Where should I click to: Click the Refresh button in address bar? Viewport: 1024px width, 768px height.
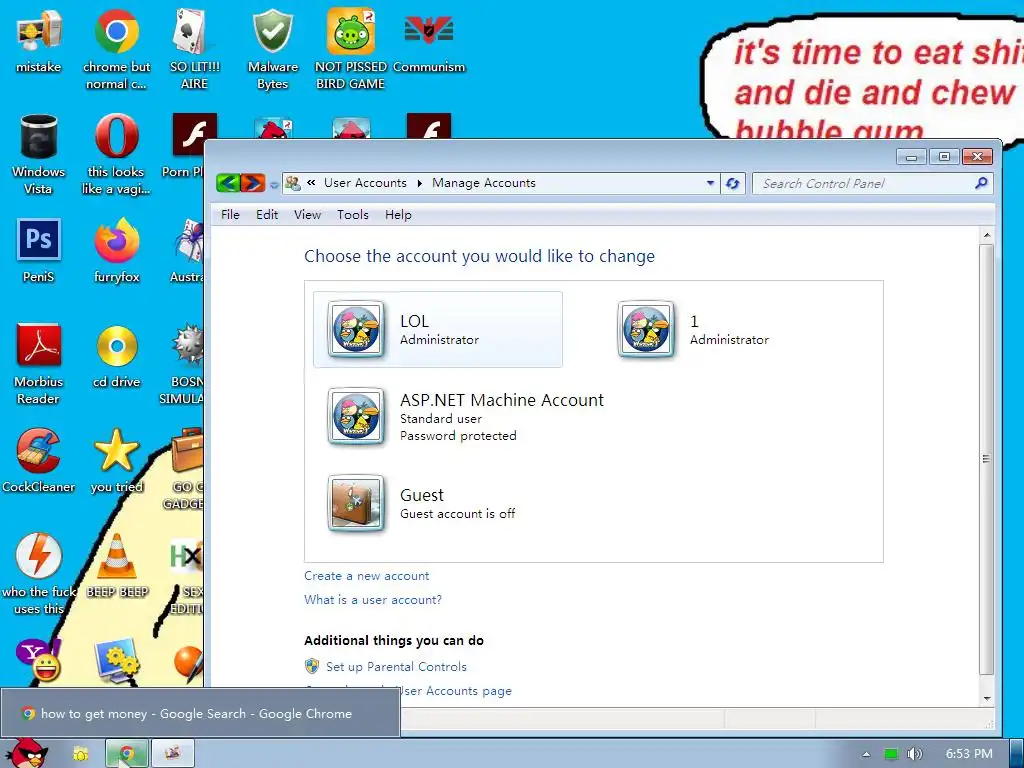coord(733,184)
